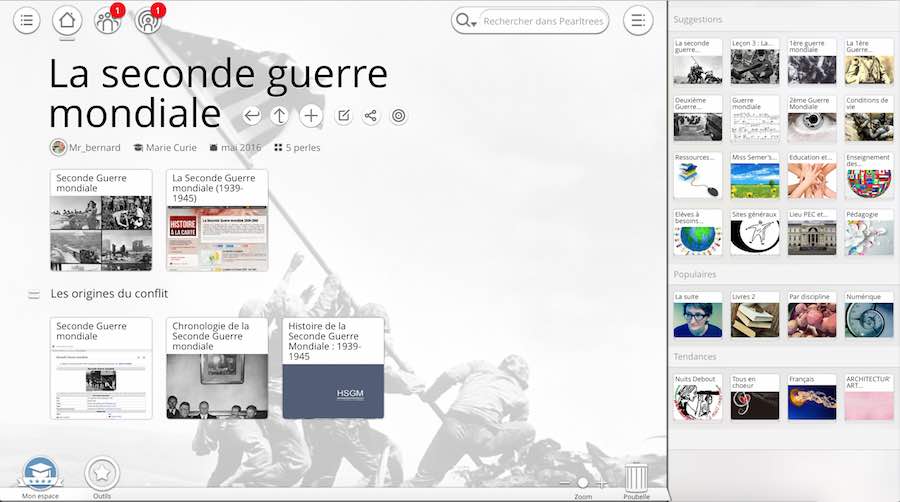
Task: Open trending collection ARCHITECTUR' ART
Action: [x=869, y=397]
